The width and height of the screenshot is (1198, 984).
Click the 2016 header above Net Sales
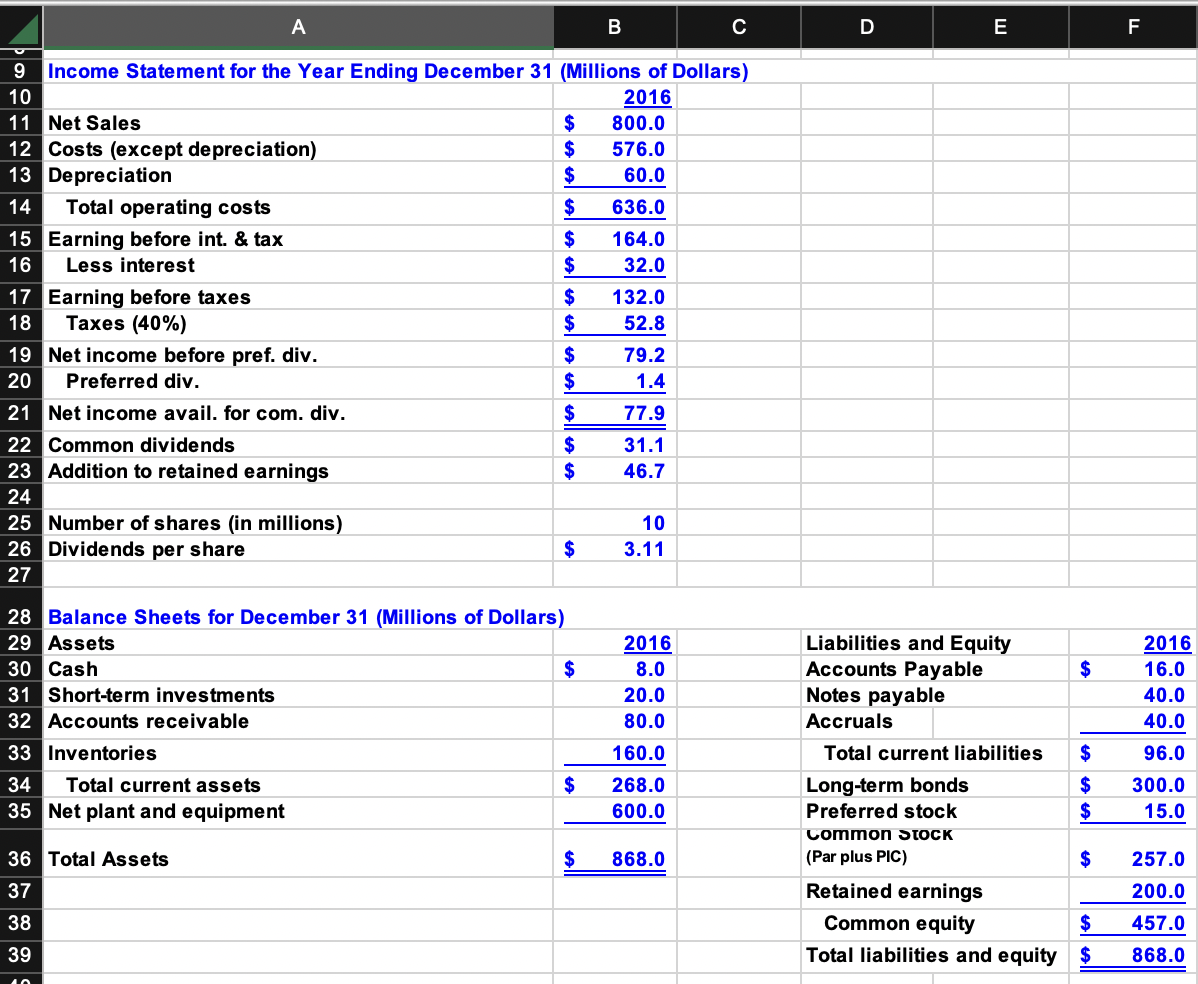(x=614, y=96)
